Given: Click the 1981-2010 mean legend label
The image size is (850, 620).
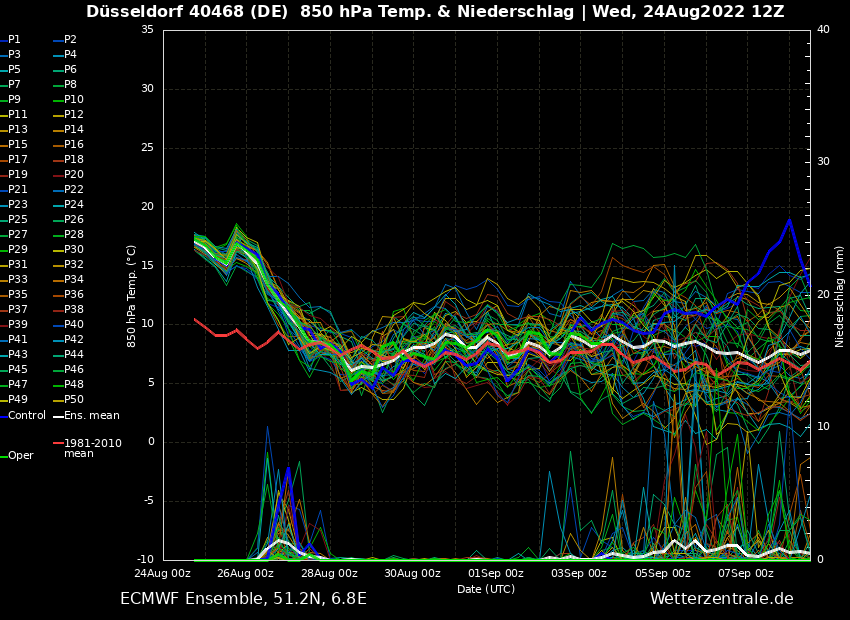Looking at the screenshot, I should 92,448.
